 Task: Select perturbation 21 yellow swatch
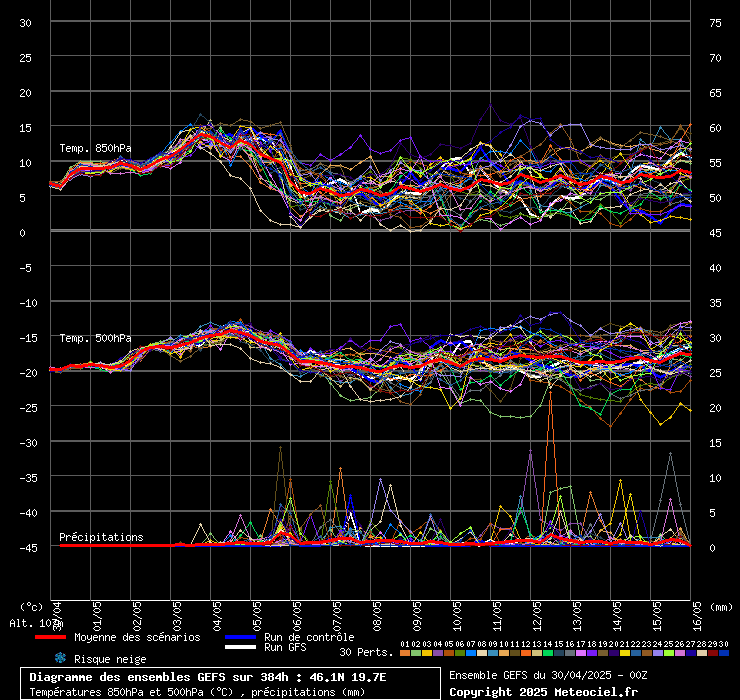tap(625, 653)
